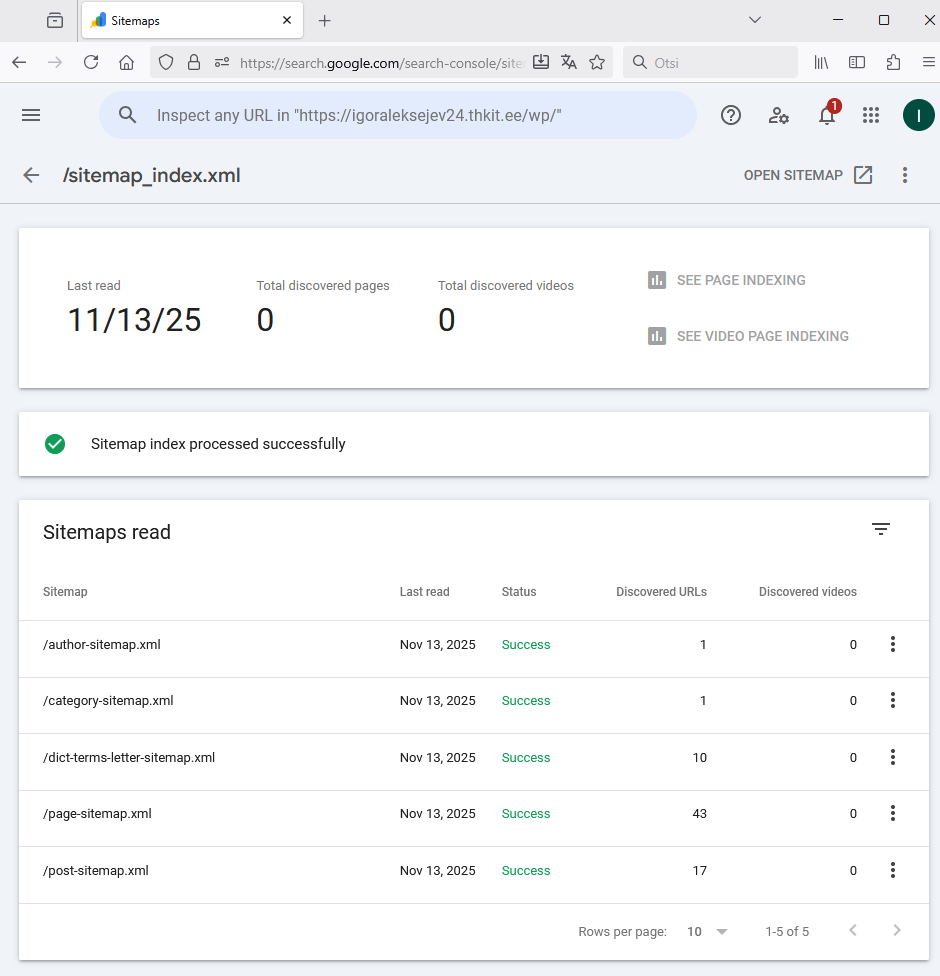
Task: Open a new browser tab
Action: pyautogui.click(x=324, y=20)
